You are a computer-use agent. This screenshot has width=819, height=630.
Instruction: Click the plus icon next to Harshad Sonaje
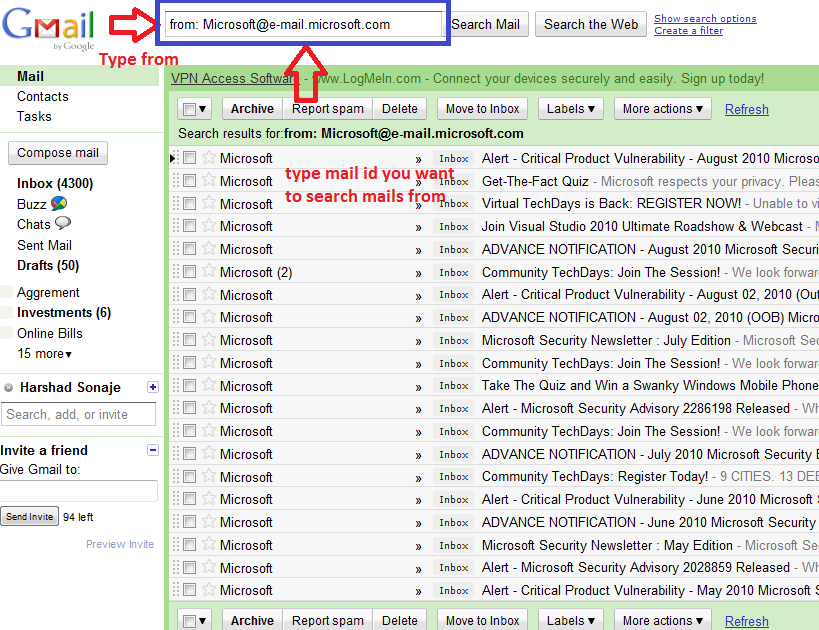tap(153, 387)
